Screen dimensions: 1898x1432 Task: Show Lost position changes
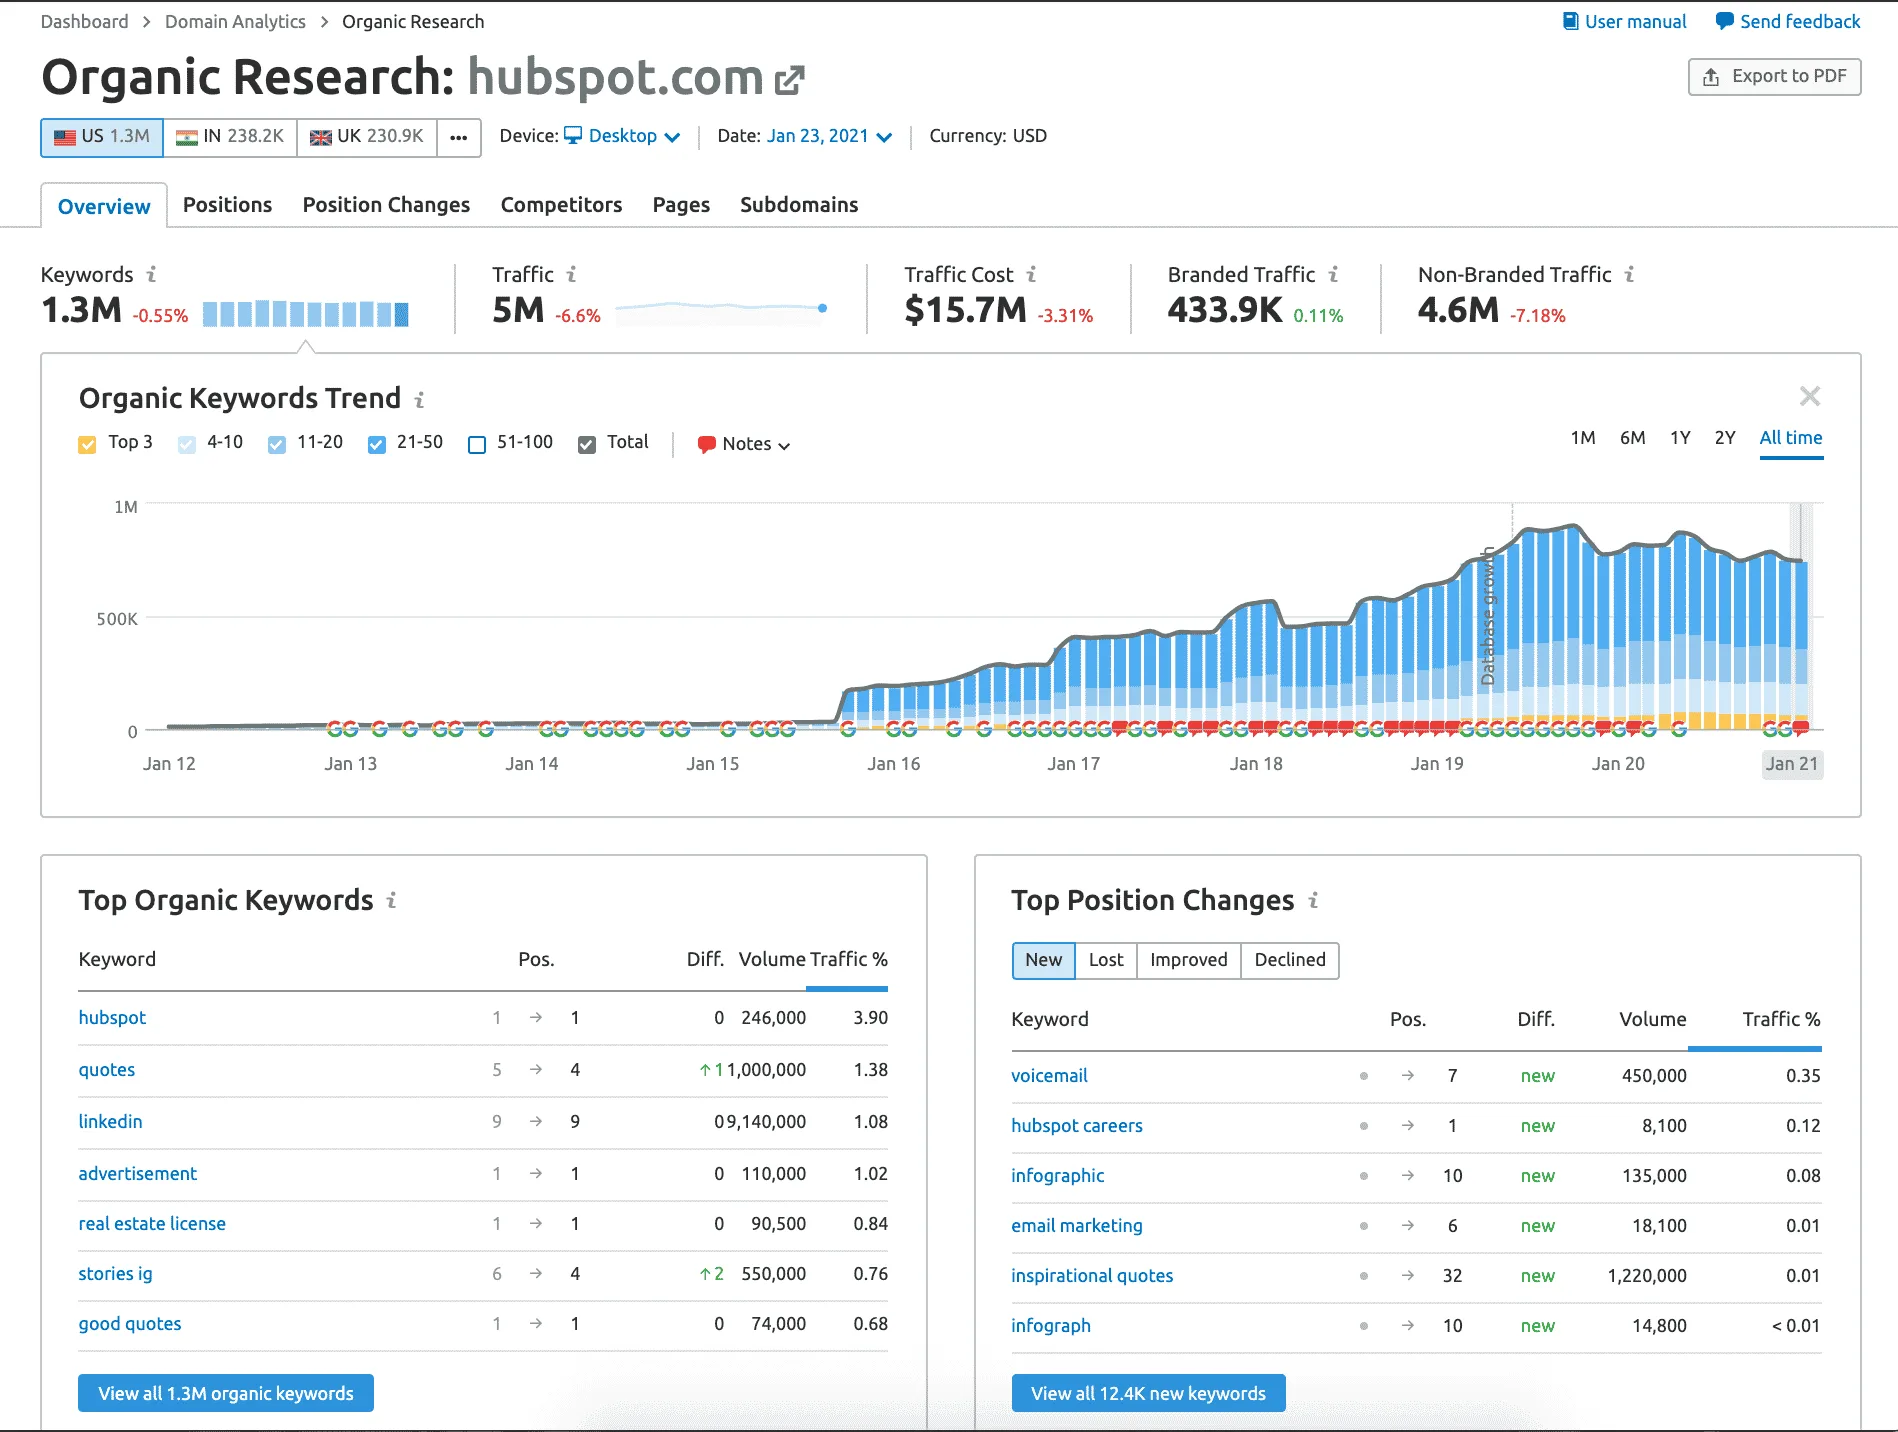click(x=1106, y=960)
